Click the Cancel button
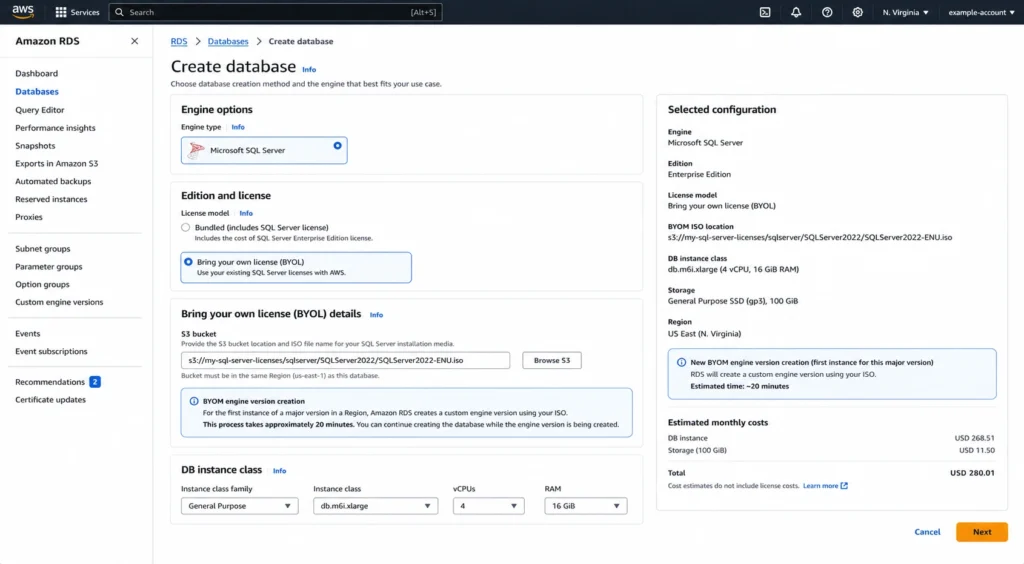Viewport: 1024px width, 564px height. click(x=927, y=532)
